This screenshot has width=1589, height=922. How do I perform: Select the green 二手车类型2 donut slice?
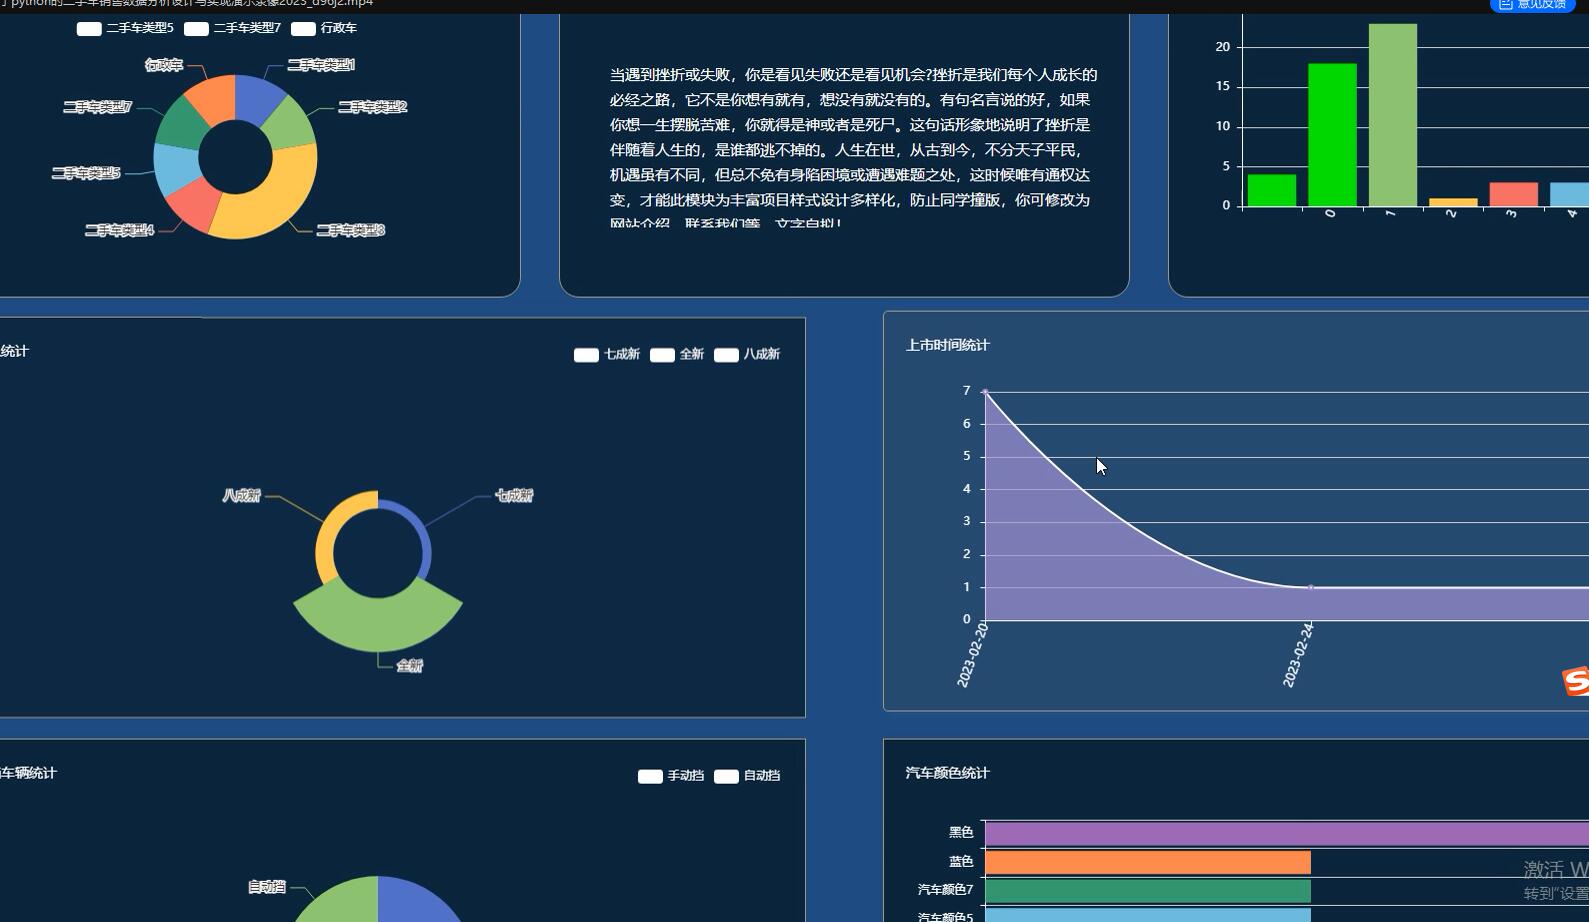[x=292, y=126]
